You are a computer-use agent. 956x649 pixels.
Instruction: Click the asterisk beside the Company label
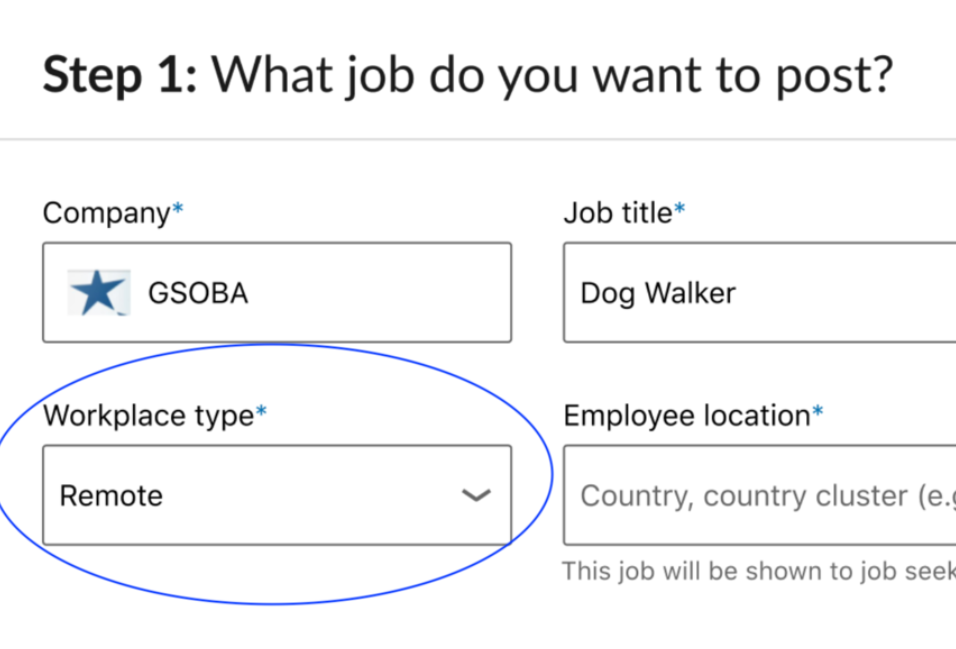[177, 209]
